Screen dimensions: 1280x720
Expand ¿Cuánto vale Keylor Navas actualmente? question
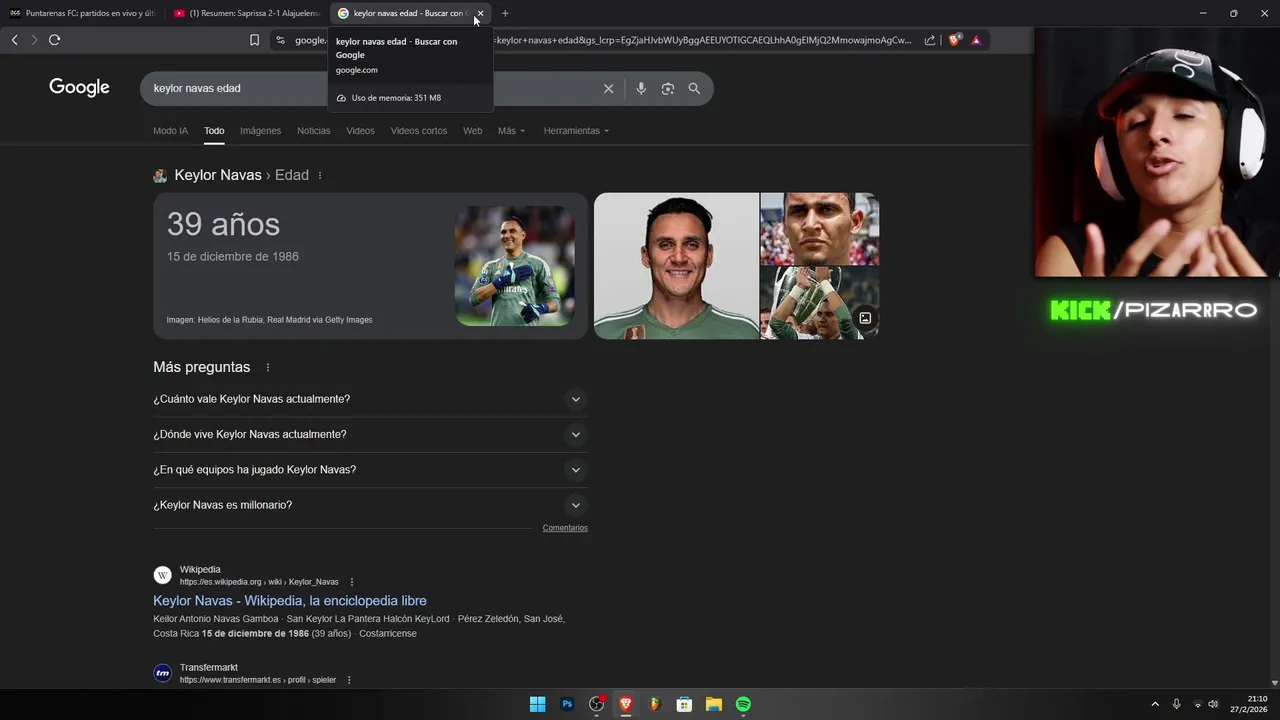pos(370,399)
